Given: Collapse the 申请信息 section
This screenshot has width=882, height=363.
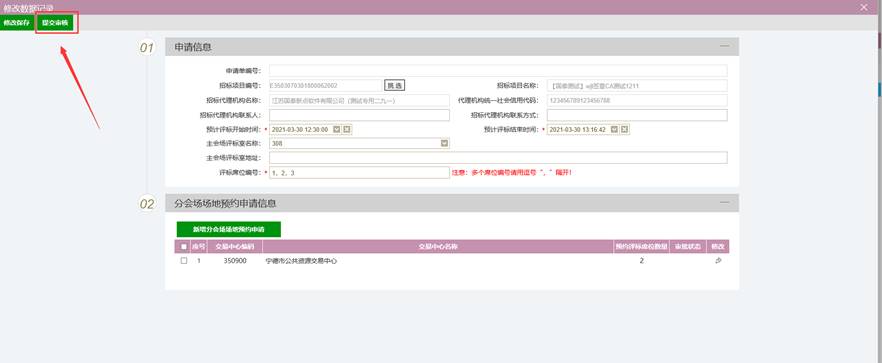Looking at the screenshot, I should pyautogui.click(x=724, y=46).
